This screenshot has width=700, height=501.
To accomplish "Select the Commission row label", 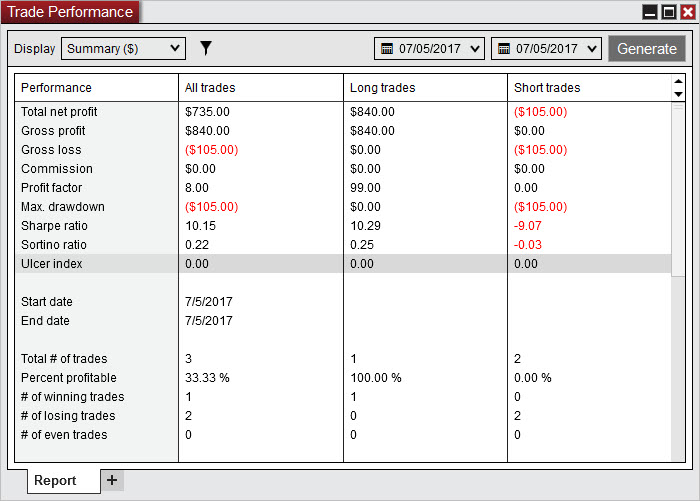I will point(57,169).
